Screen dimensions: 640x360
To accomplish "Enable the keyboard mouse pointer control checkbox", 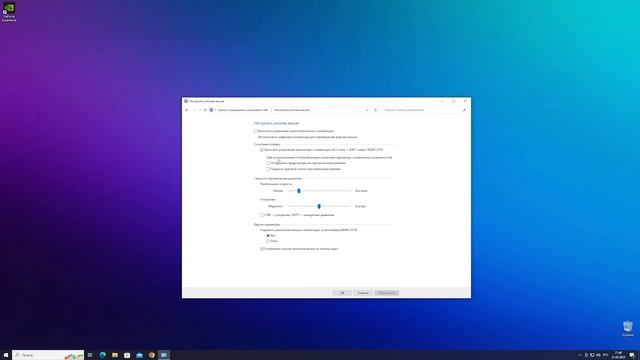I will click(x=256, y=131).
